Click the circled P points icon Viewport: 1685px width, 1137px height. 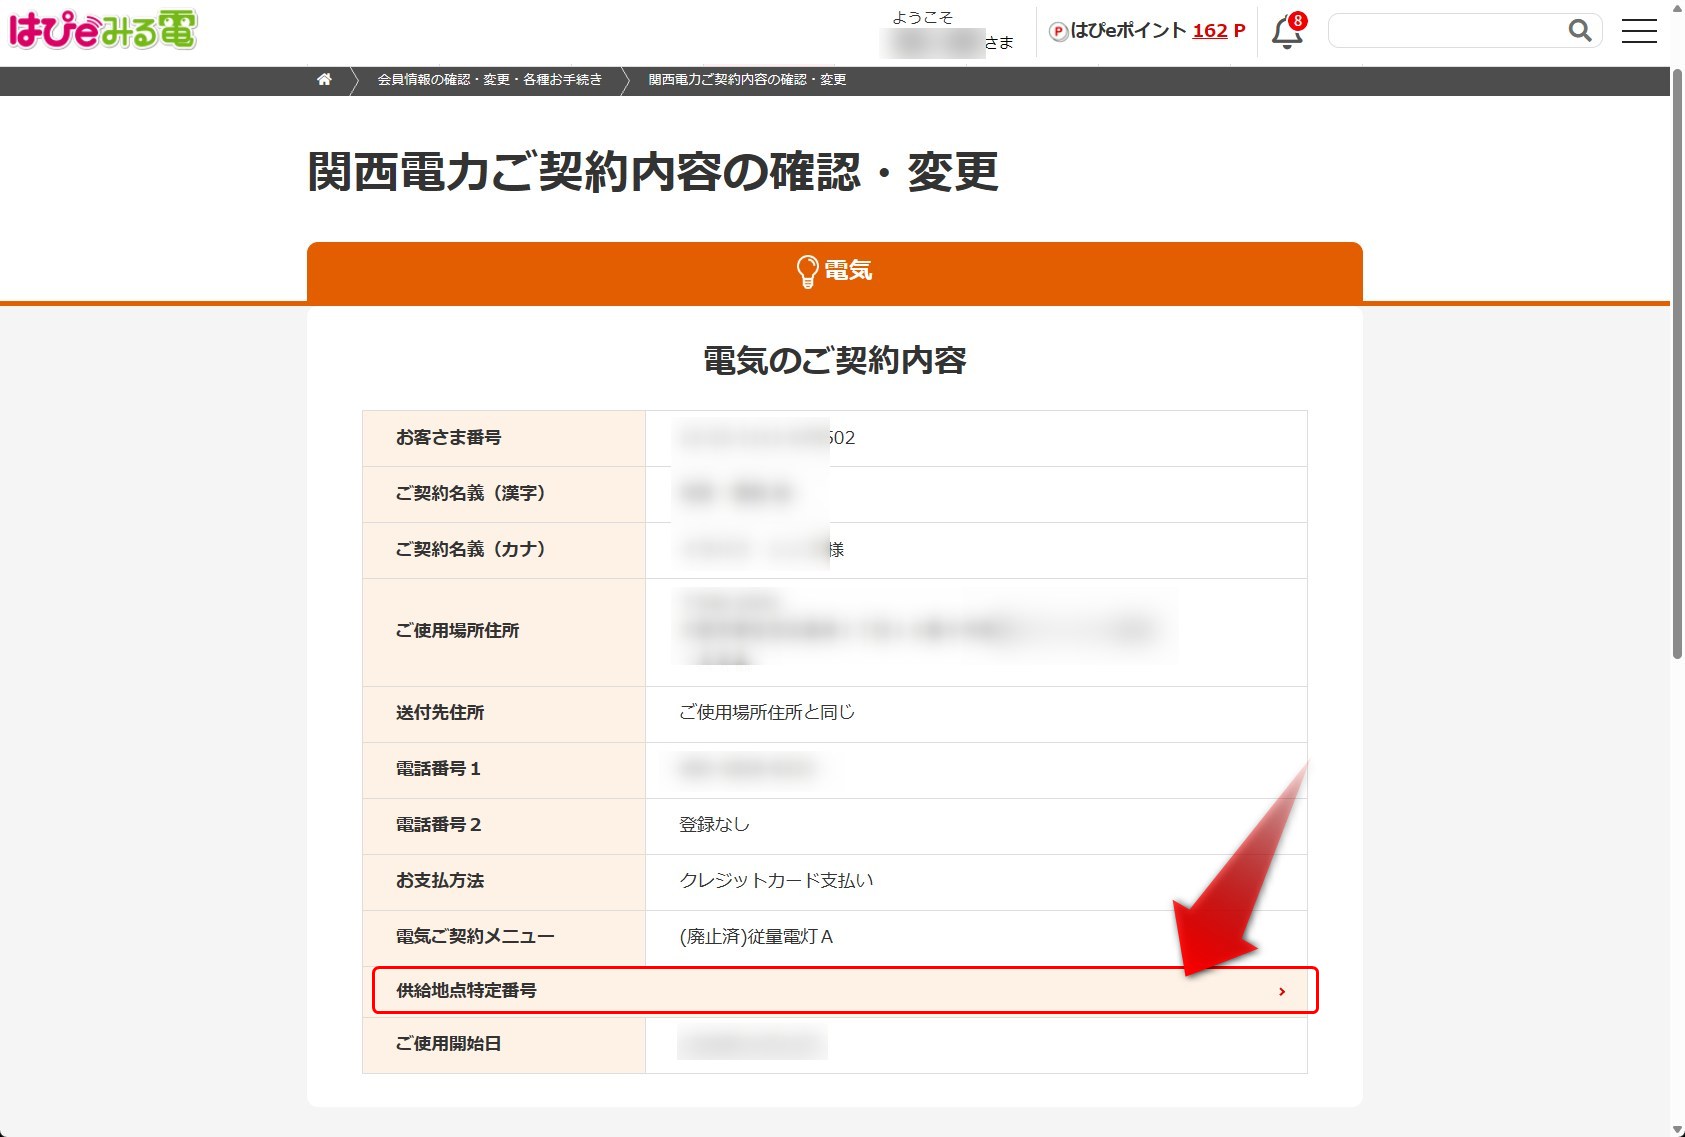[1057, 32]
